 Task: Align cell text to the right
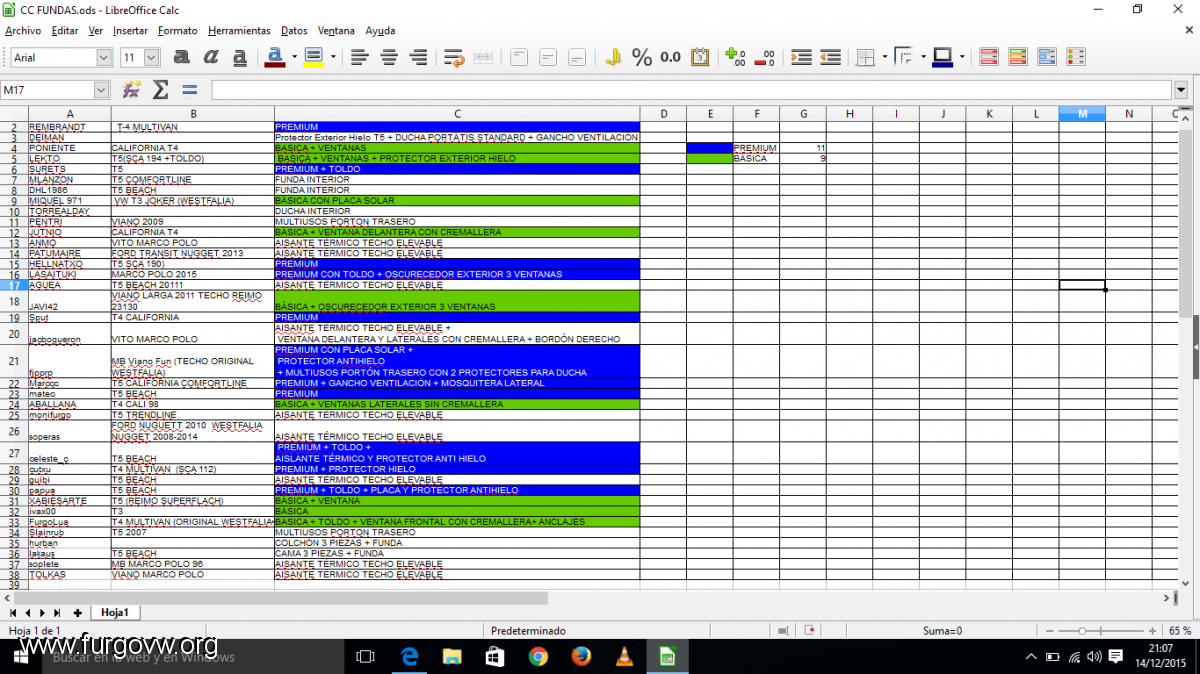(419, 57)
